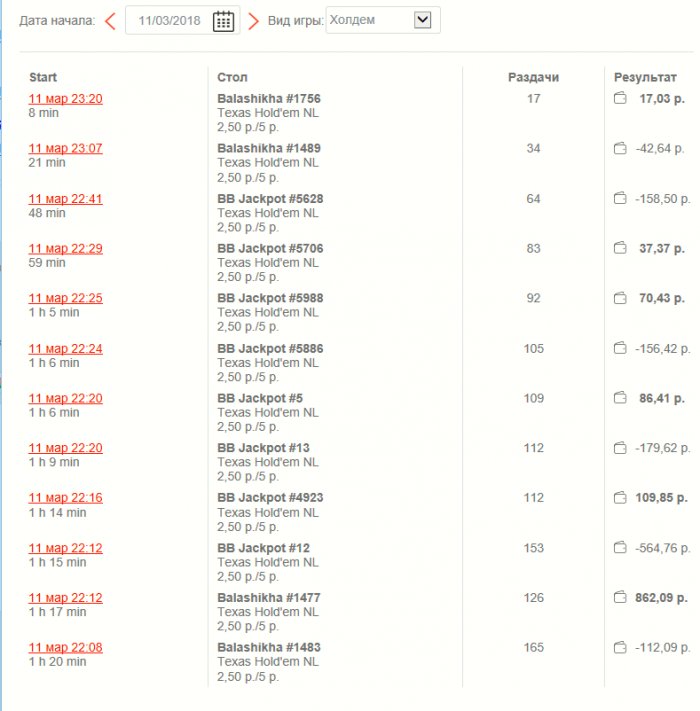Open session link 11 мар 22:41
The height and width of the screenshot is (711, 700).
pyautogui.click(x=65, y=199)
